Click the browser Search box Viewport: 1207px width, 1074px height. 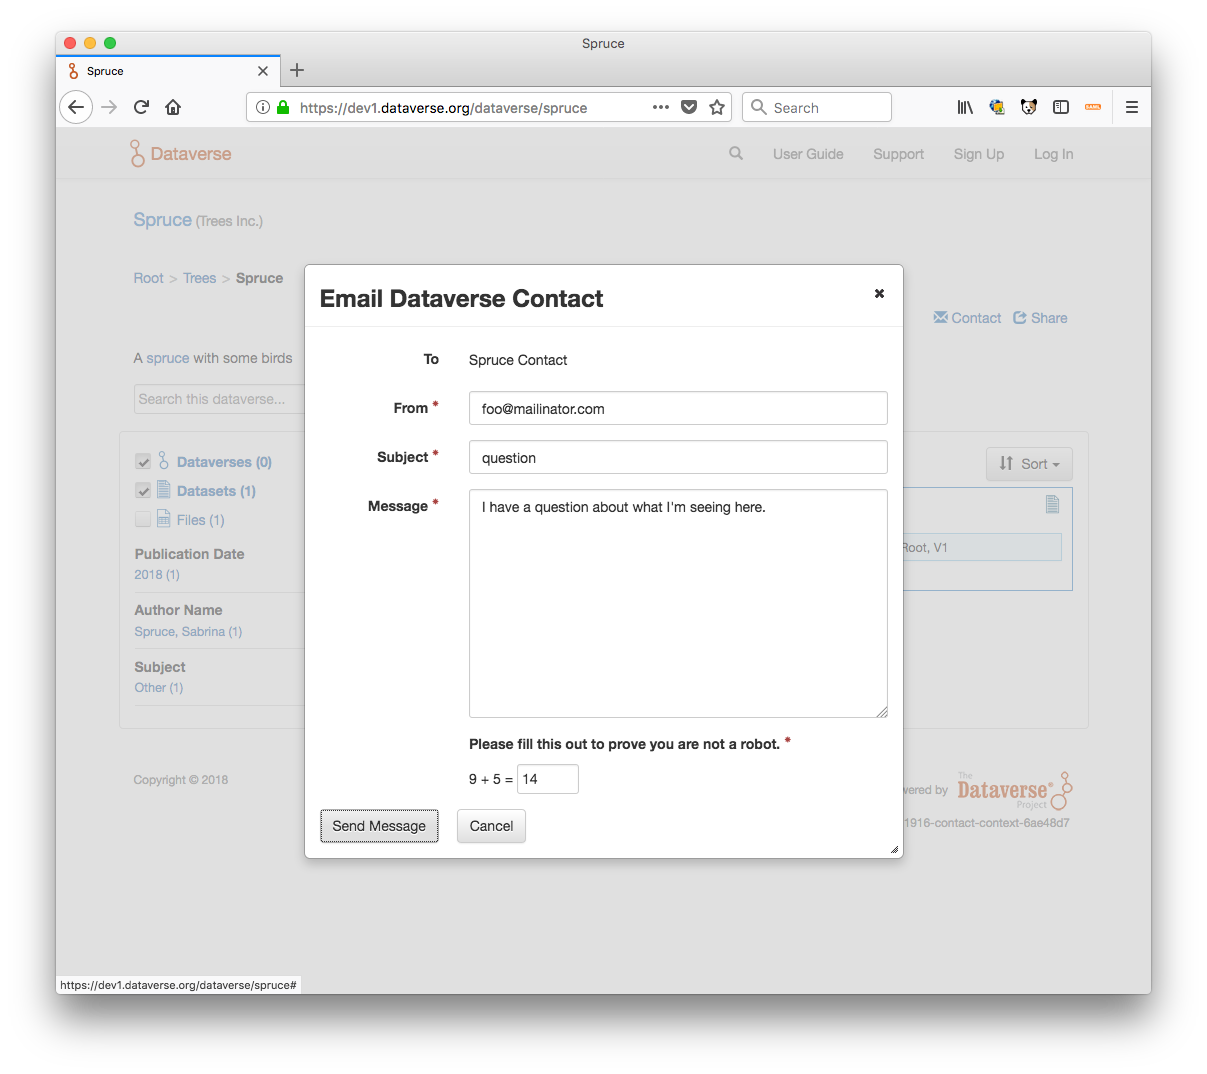817,107
